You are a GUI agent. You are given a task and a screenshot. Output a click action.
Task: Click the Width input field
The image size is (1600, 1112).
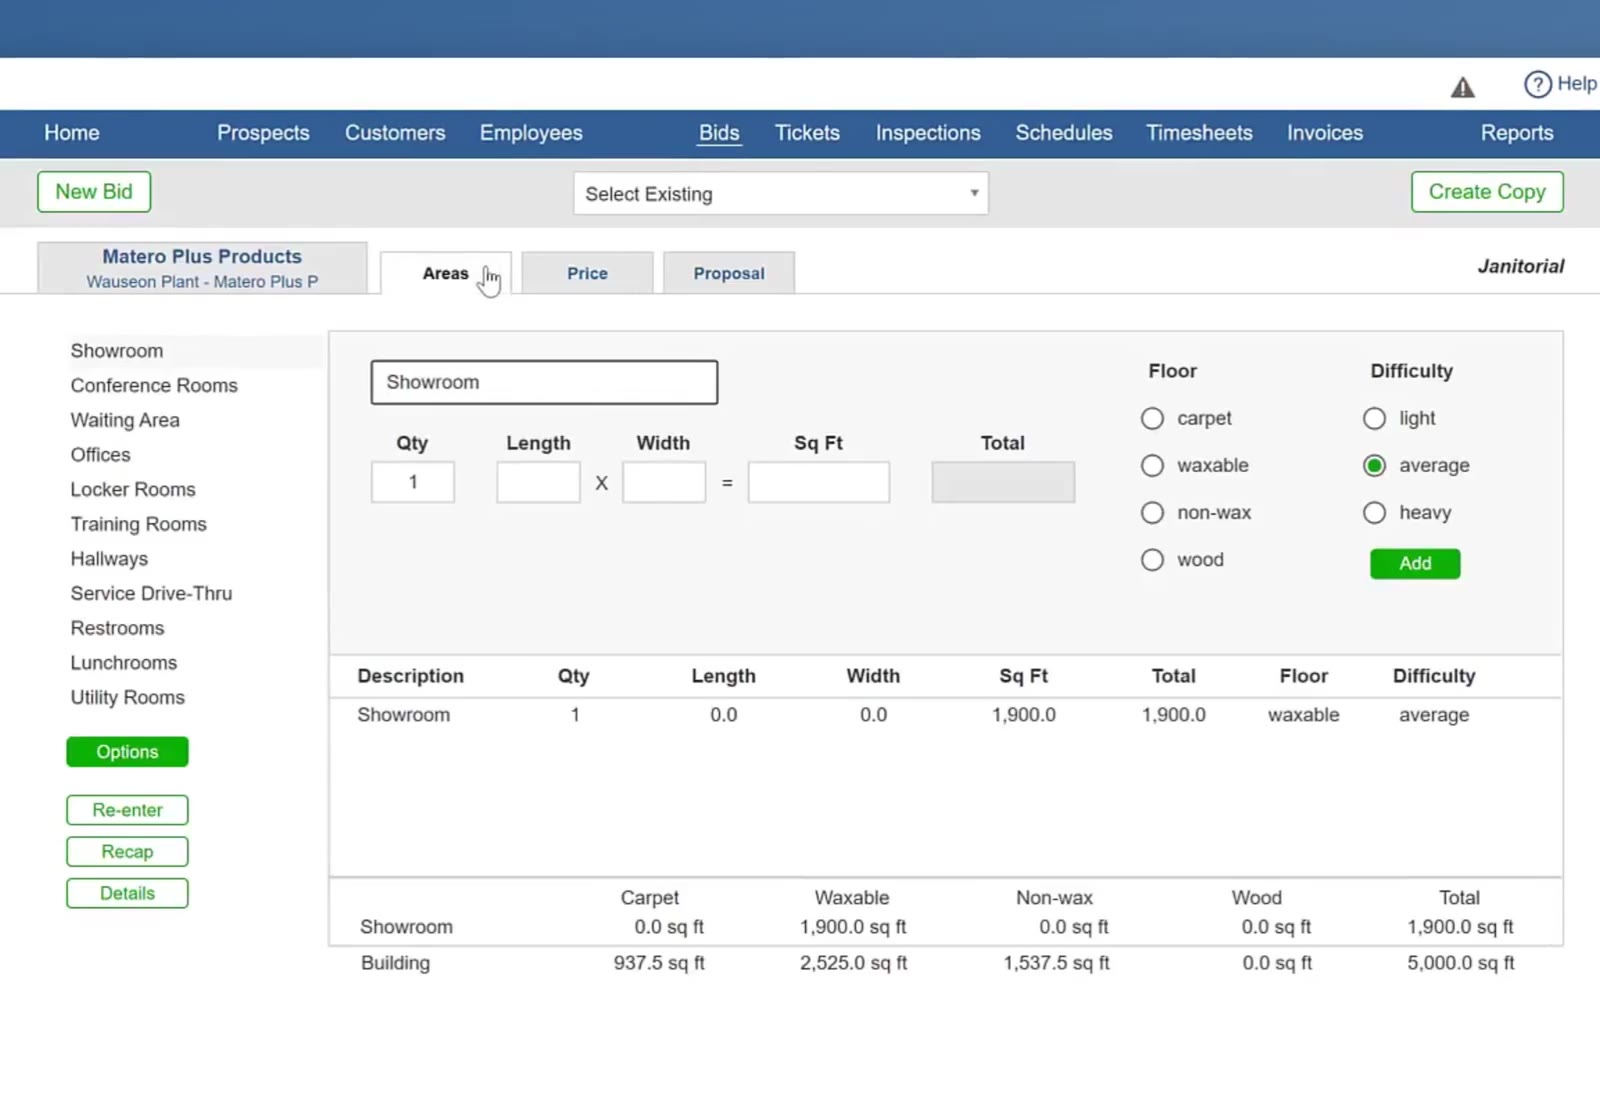click(664, 482)
